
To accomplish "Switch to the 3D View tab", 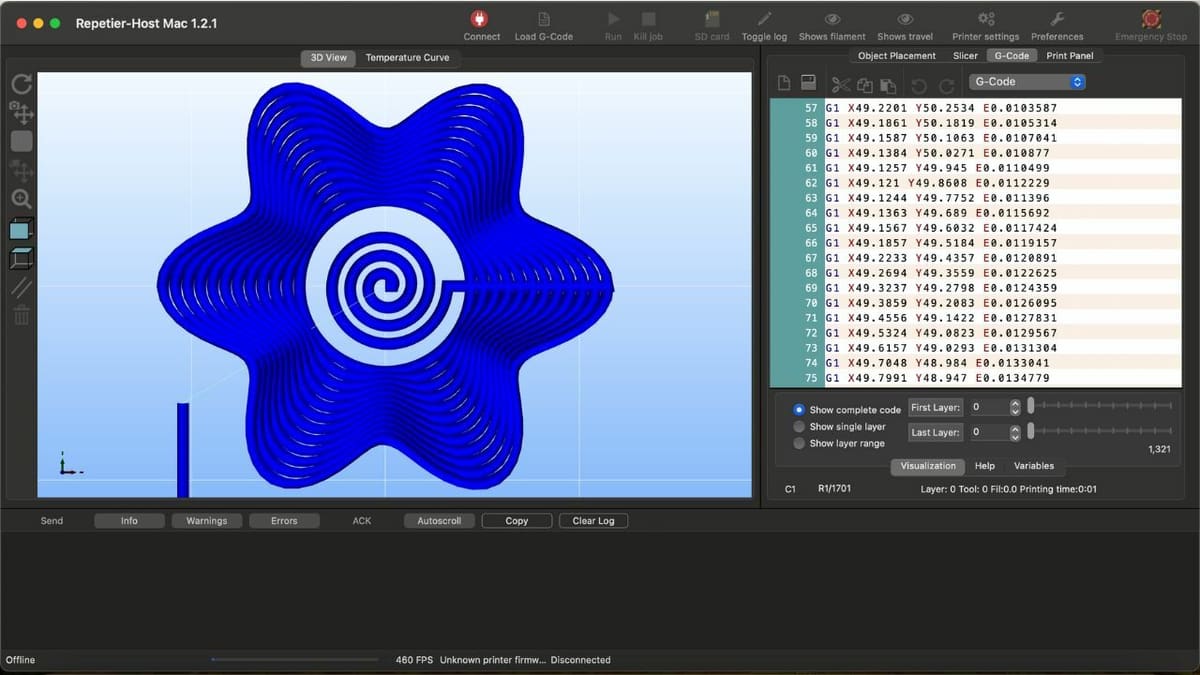I will [329, 57].
